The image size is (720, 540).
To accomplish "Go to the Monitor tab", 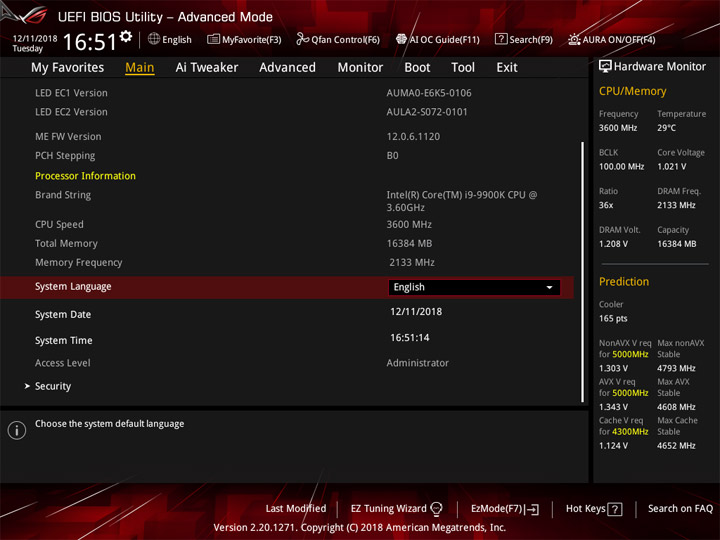I will (360, 68).
